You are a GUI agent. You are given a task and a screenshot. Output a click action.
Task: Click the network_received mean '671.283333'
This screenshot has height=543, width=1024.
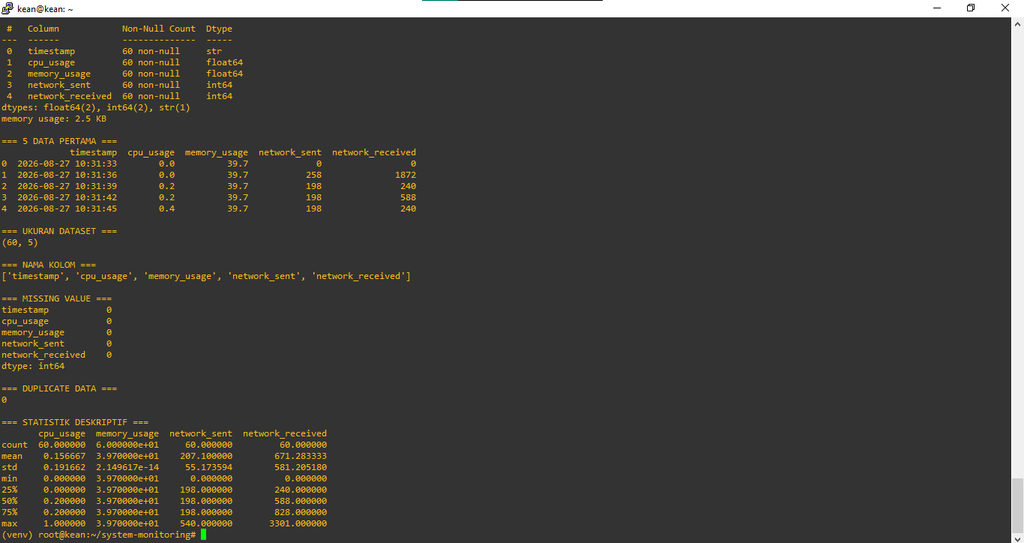[x=300, y=456]
